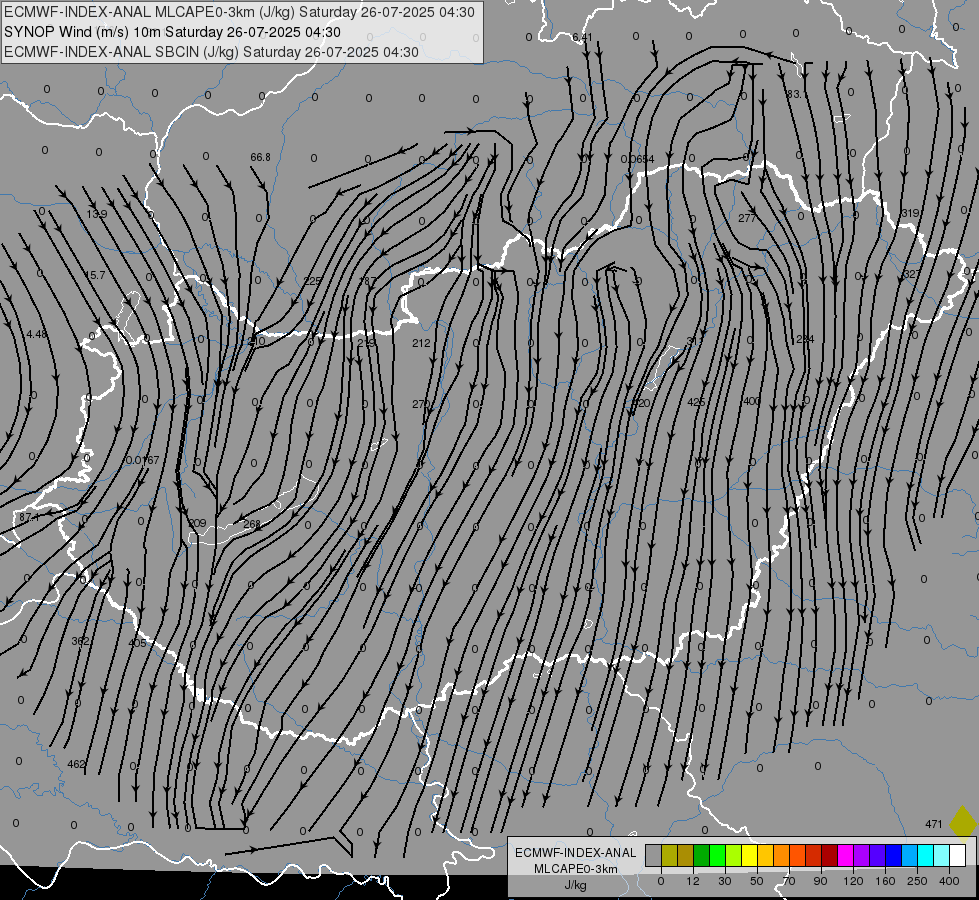Select the dark red legend swatch

829,855
